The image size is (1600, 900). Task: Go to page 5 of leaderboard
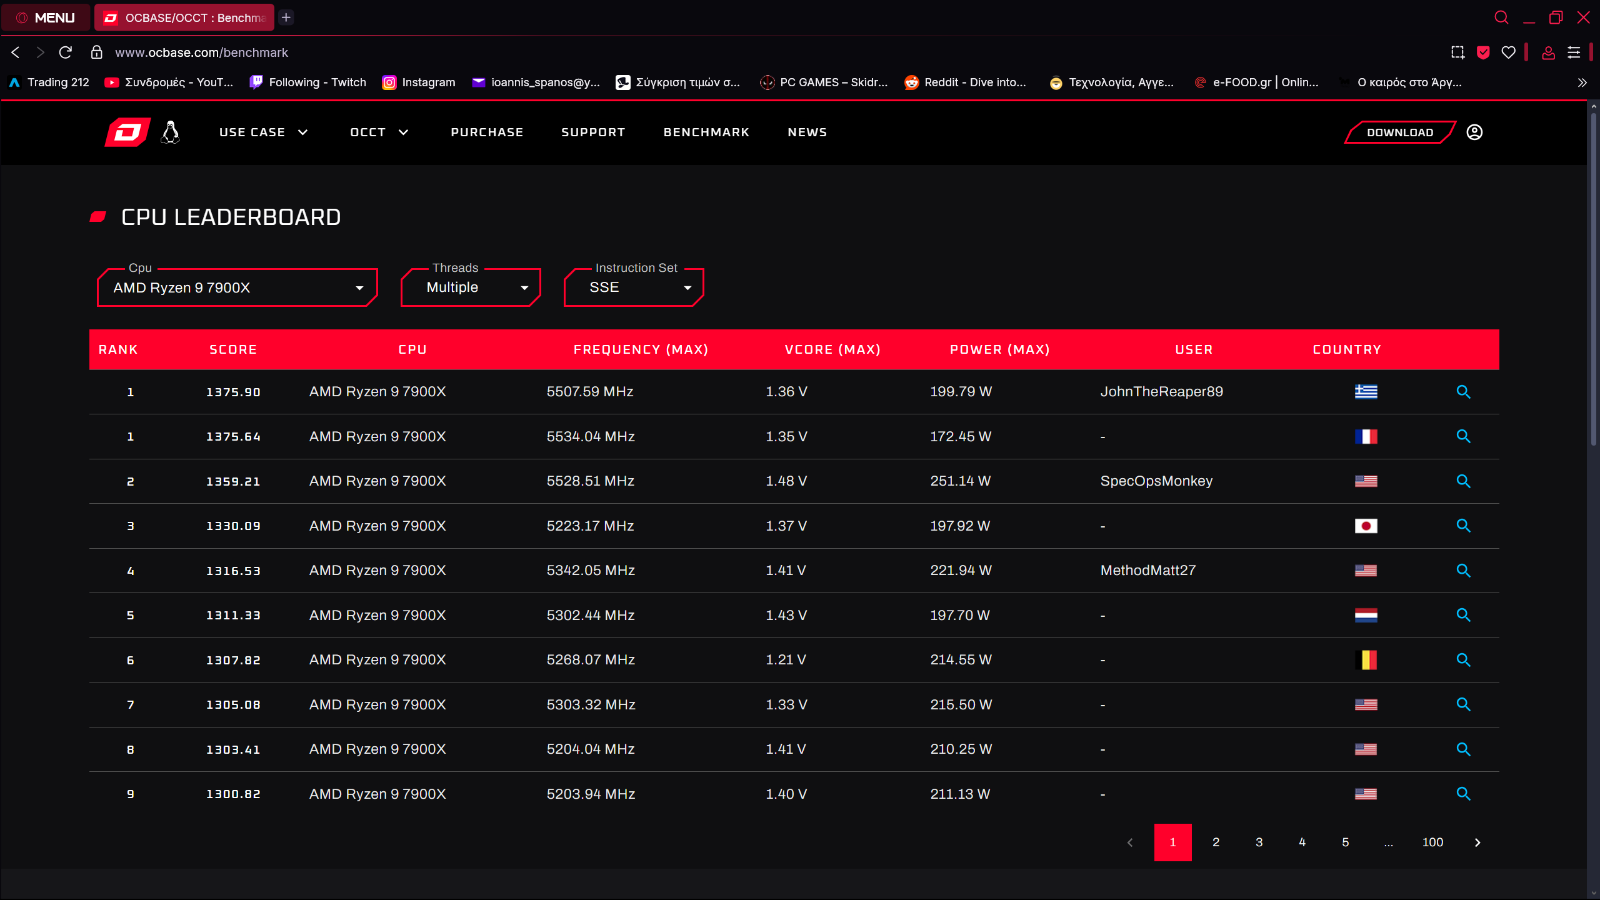coord(1345,842)
